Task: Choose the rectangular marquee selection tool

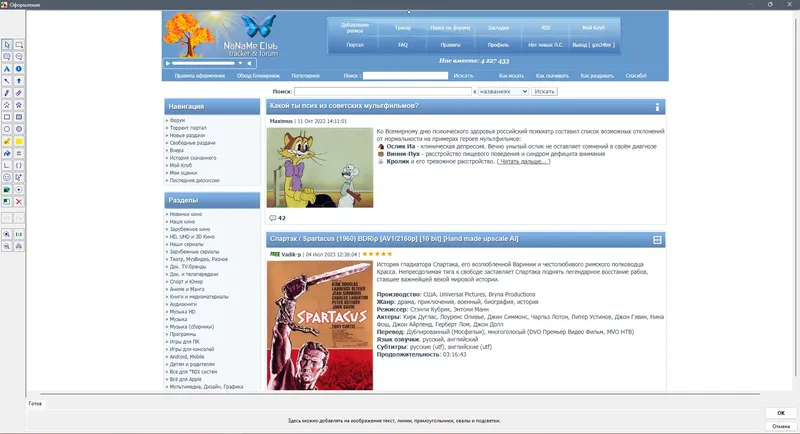Action: click(x=19, y=45)
